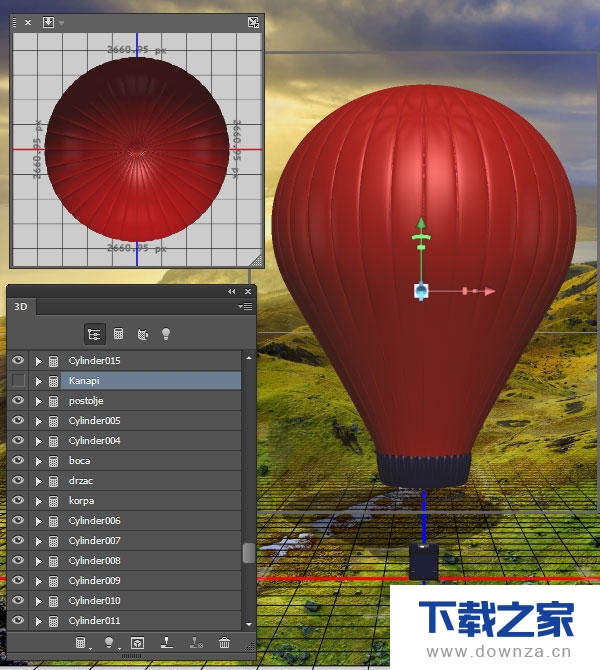Select the Cylinder004 layer name
Screen dimensions: 600x670
[x=94, y=441]
